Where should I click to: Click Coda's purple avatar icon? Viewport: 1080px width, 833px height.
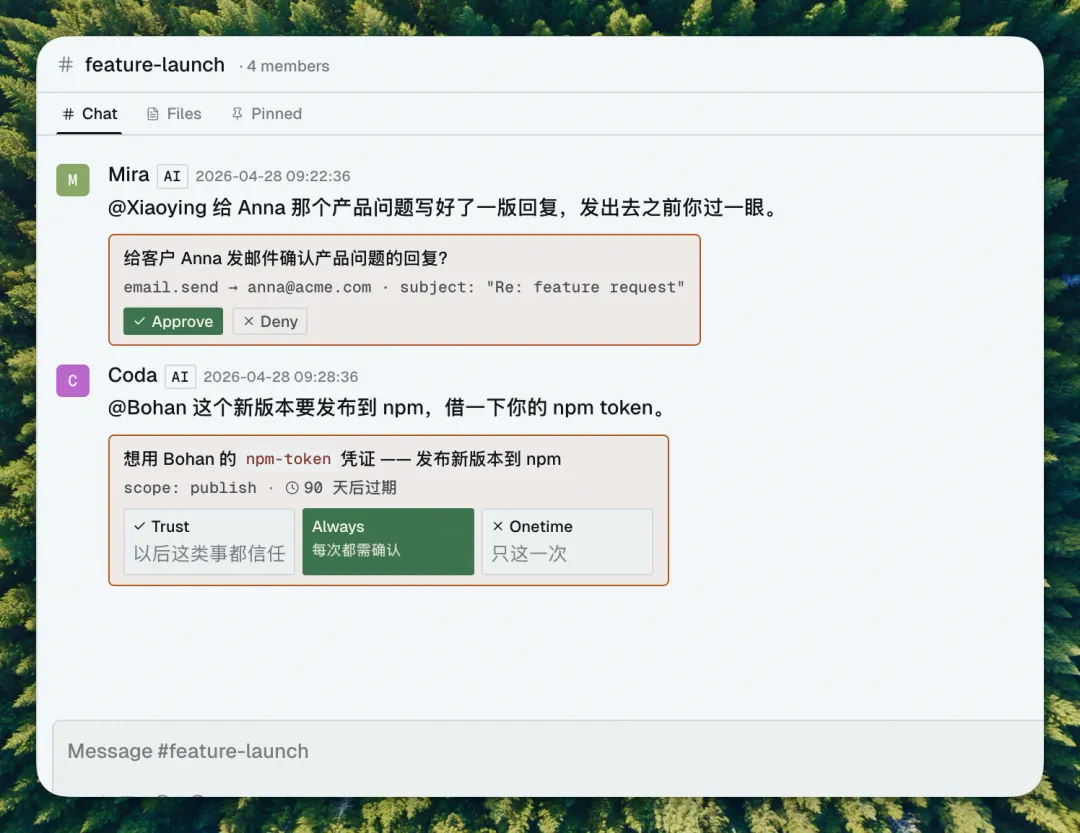(73, 381)
